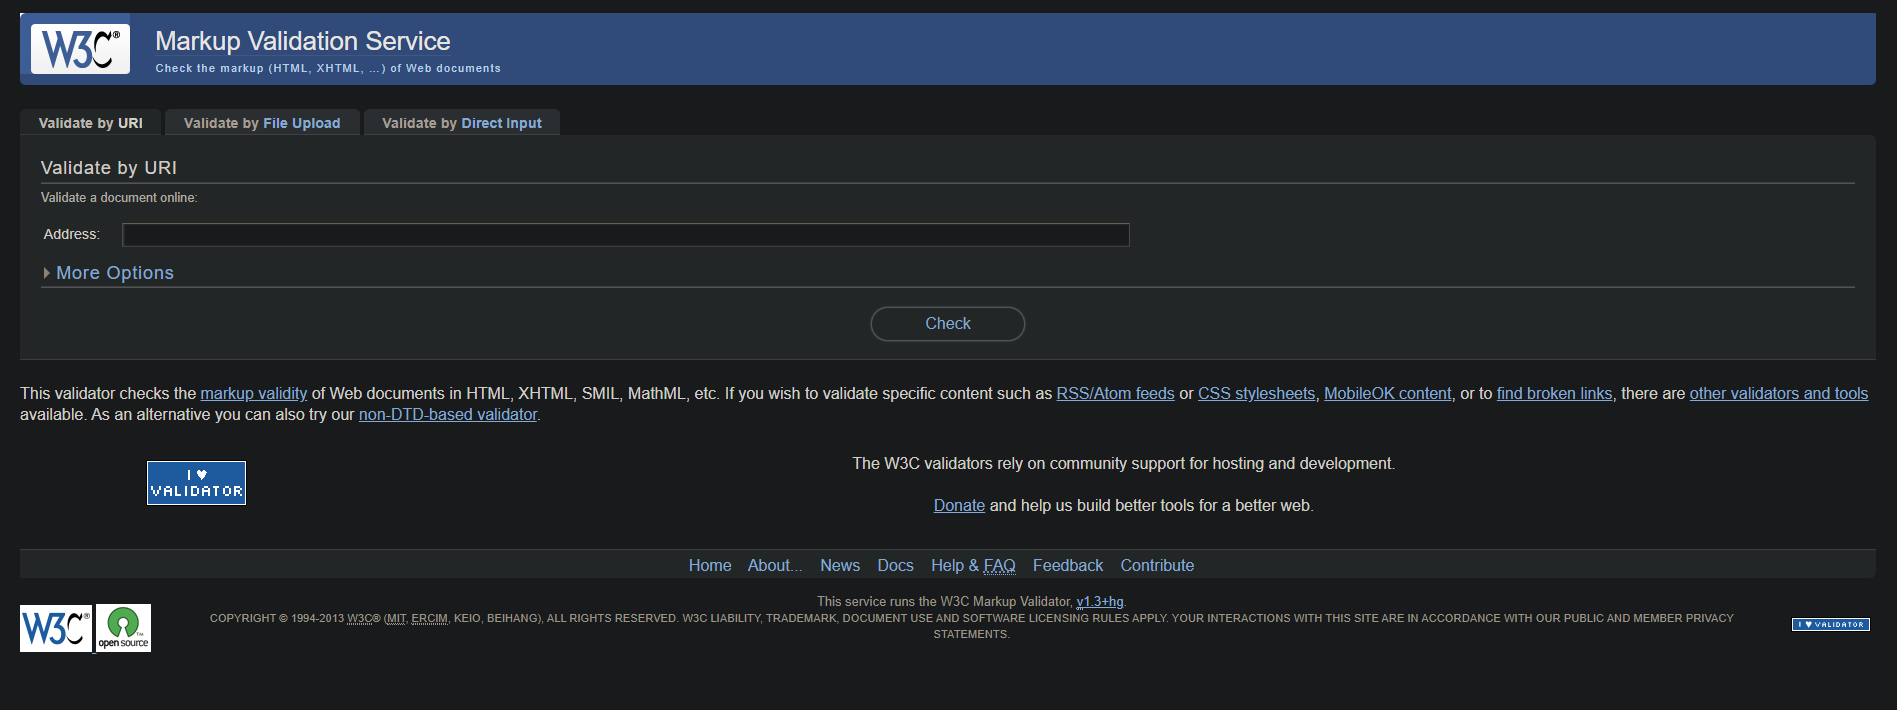Click the W3C logo in the header
Viewport: 1897px width, 710px height.
coord(80,49)
